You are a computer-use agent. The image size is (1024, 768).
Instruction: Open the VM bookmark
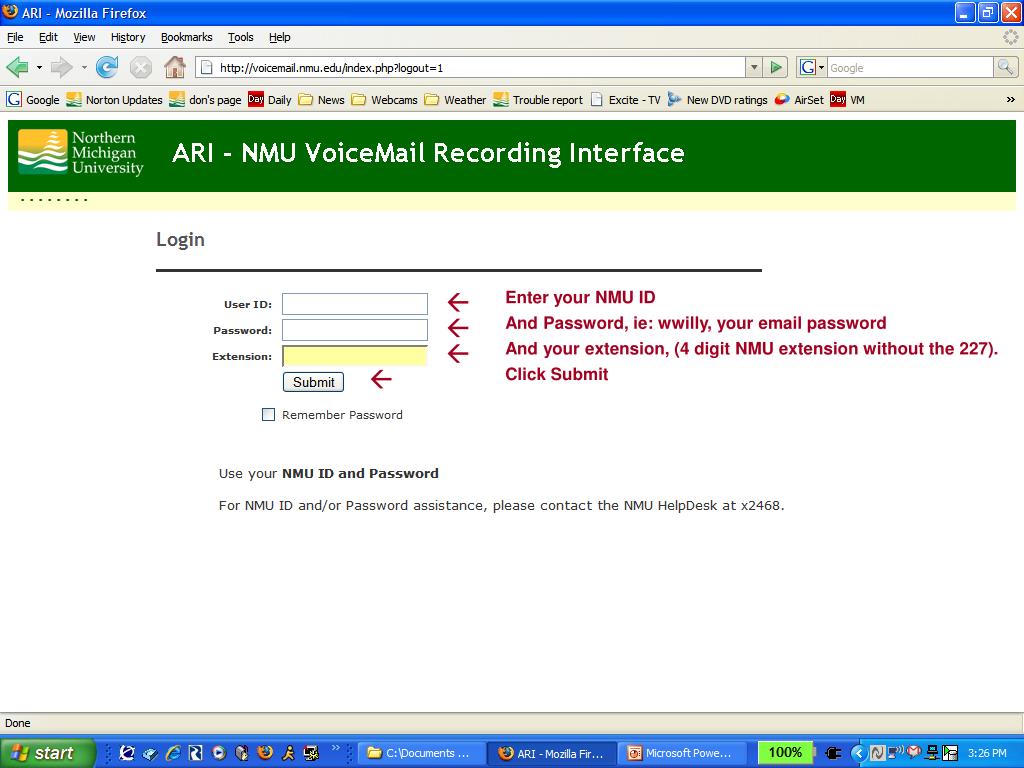pos(848,100)
